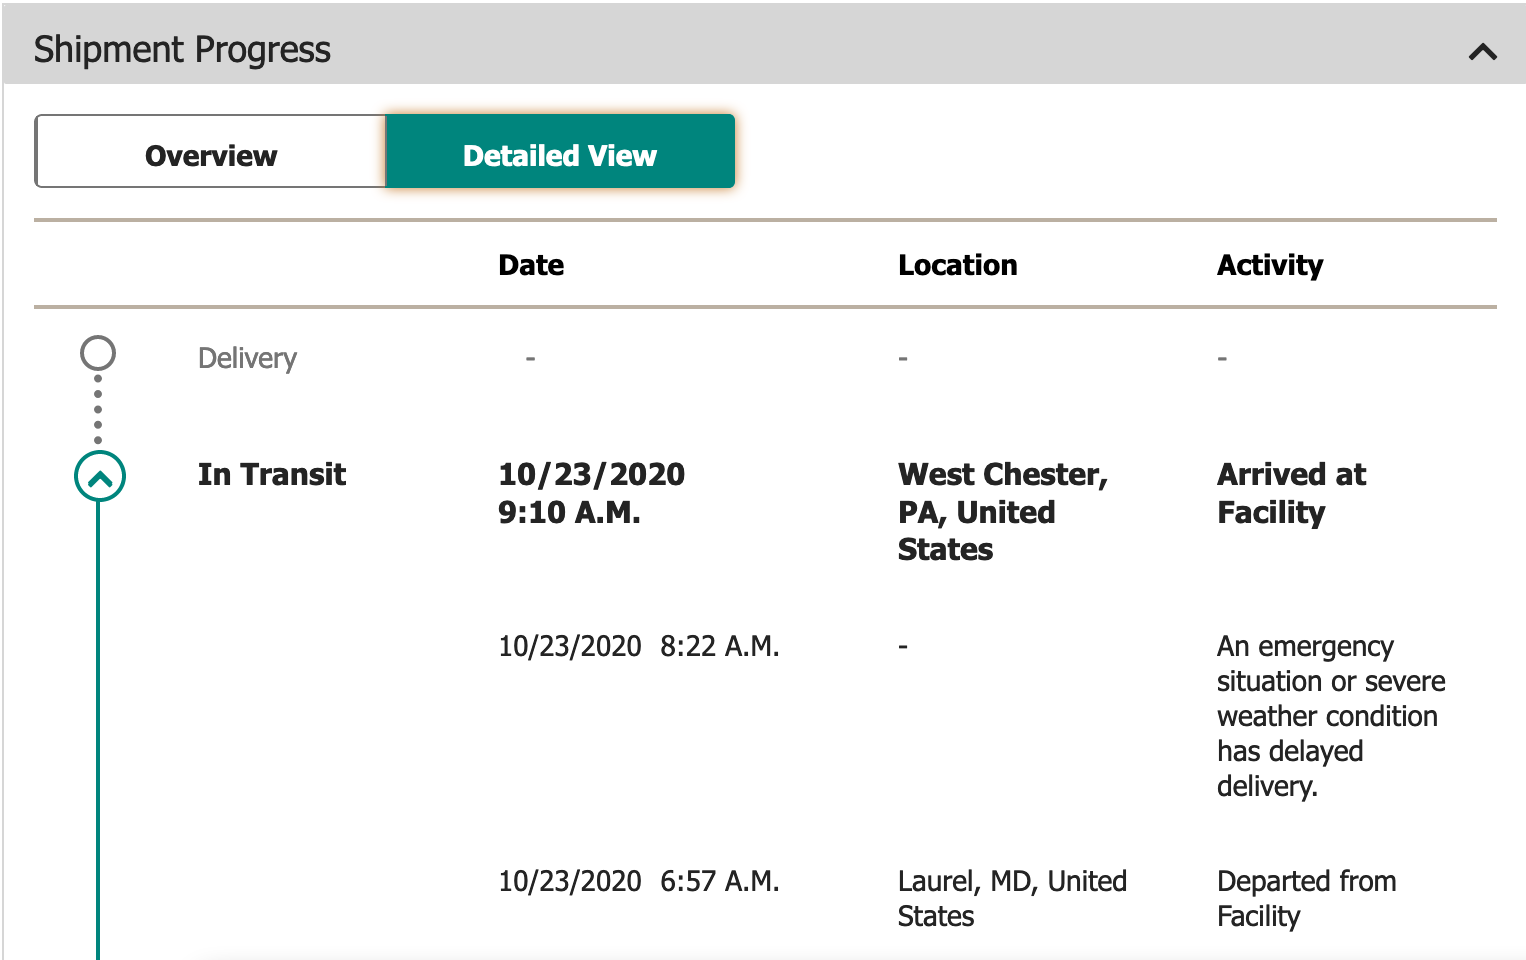Click the In Transit status label

tap(272, 474)
